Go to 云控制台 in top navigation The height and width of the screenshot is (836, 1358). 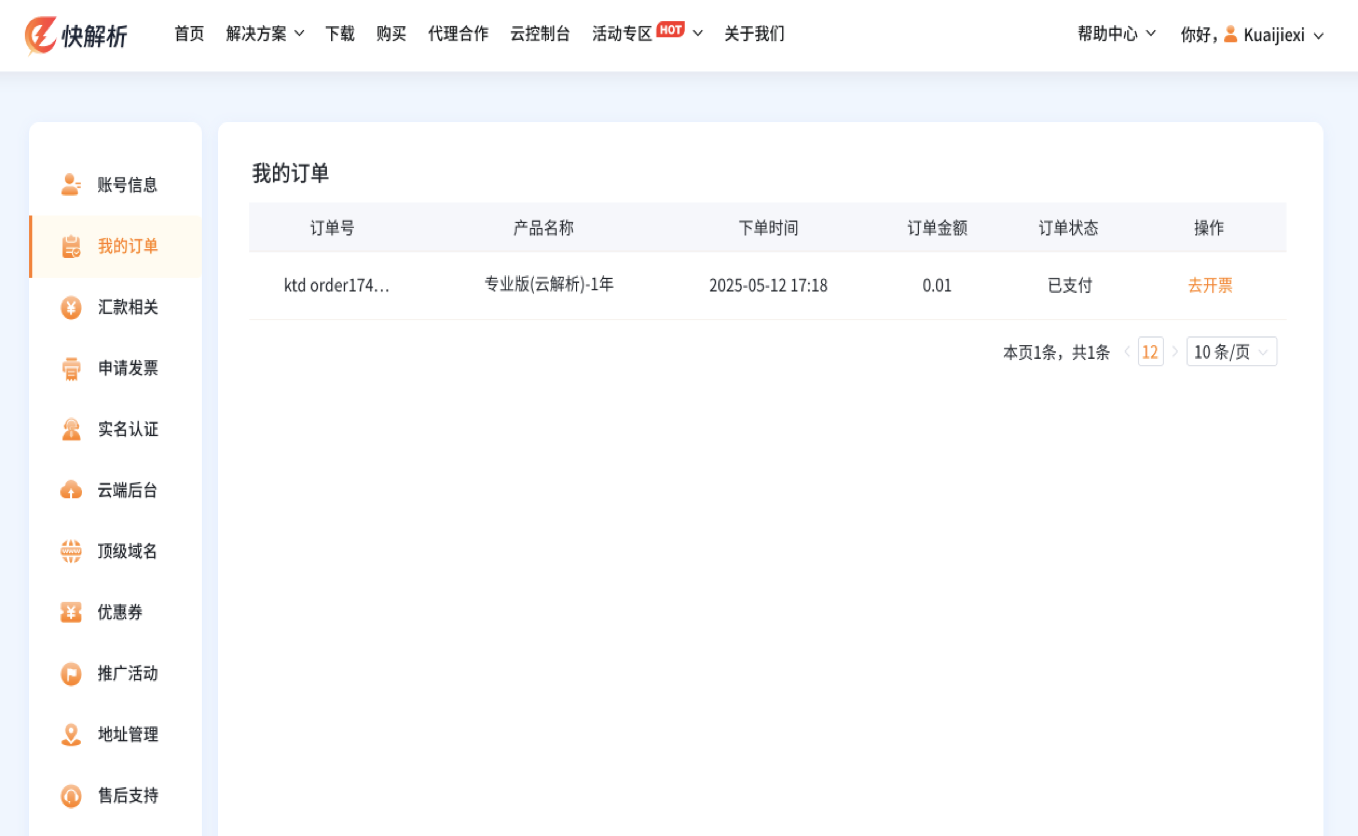click(x=540, y=34)
